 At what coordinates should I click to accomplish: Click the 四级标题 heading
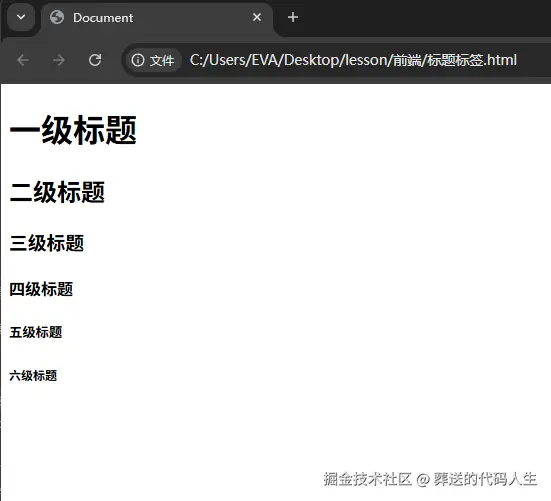pos(41,289)
